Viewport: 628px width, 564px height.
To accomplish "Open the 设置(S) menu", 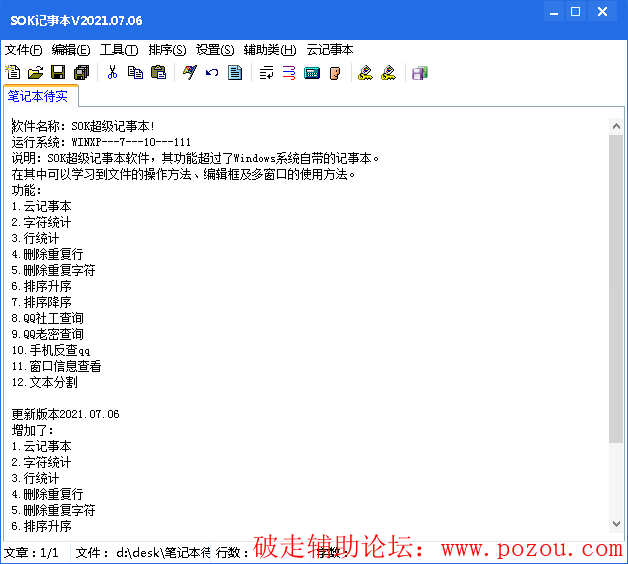I will [x=215, y=50].
